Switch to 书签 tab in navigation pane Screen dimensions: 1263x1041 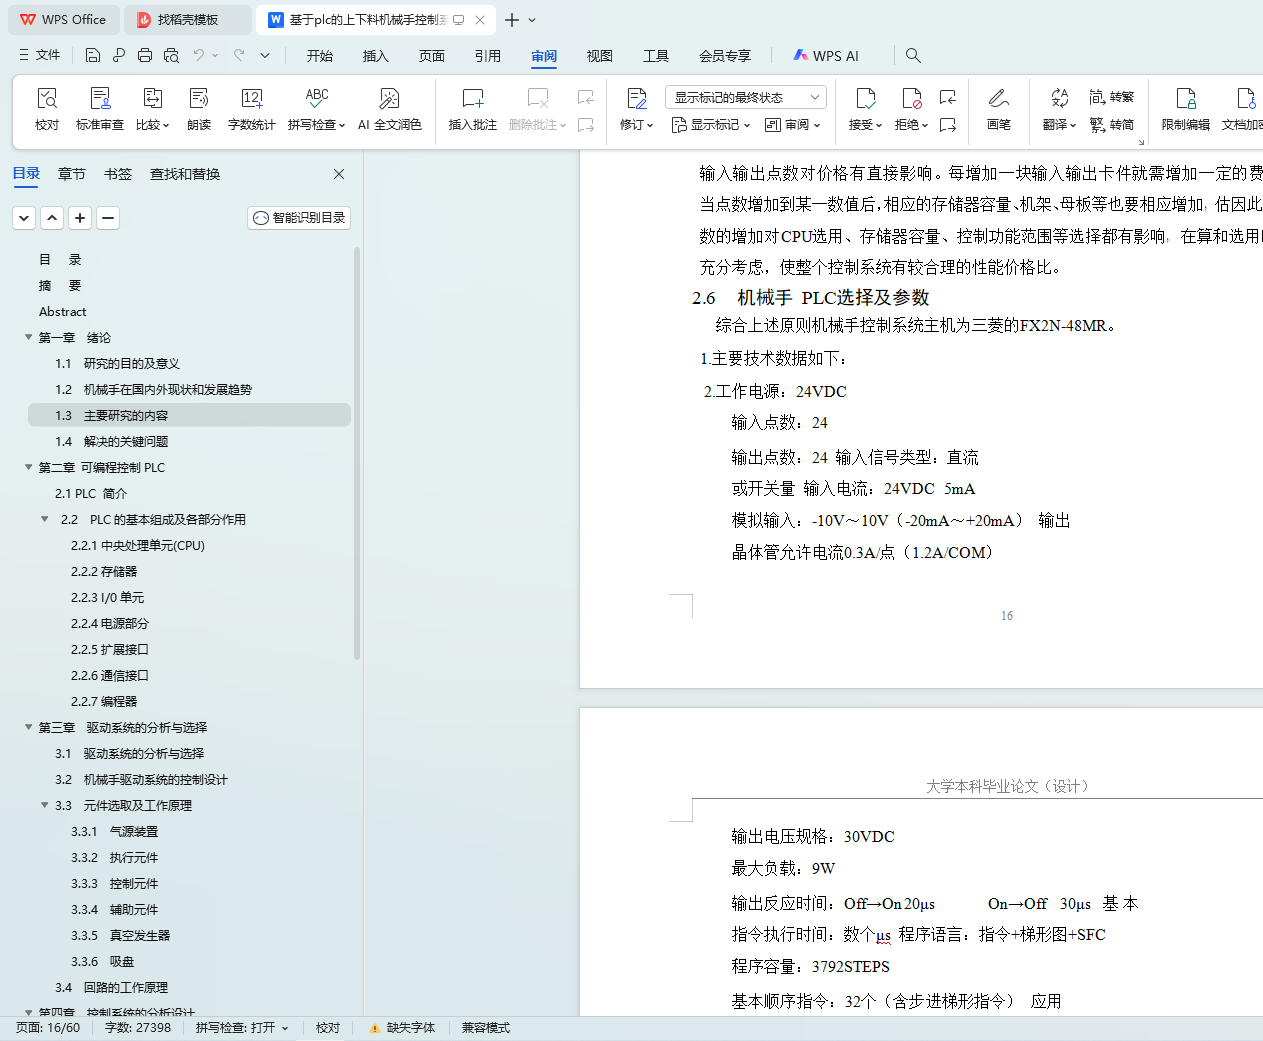[118, 174]
